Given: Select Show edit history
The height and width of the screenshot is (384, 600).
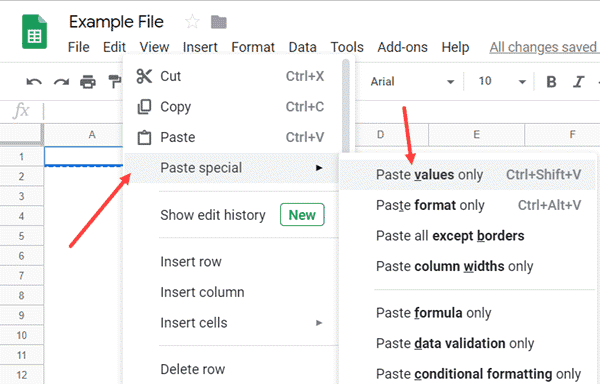Looking at the screenshot, I should pos(231,215).
